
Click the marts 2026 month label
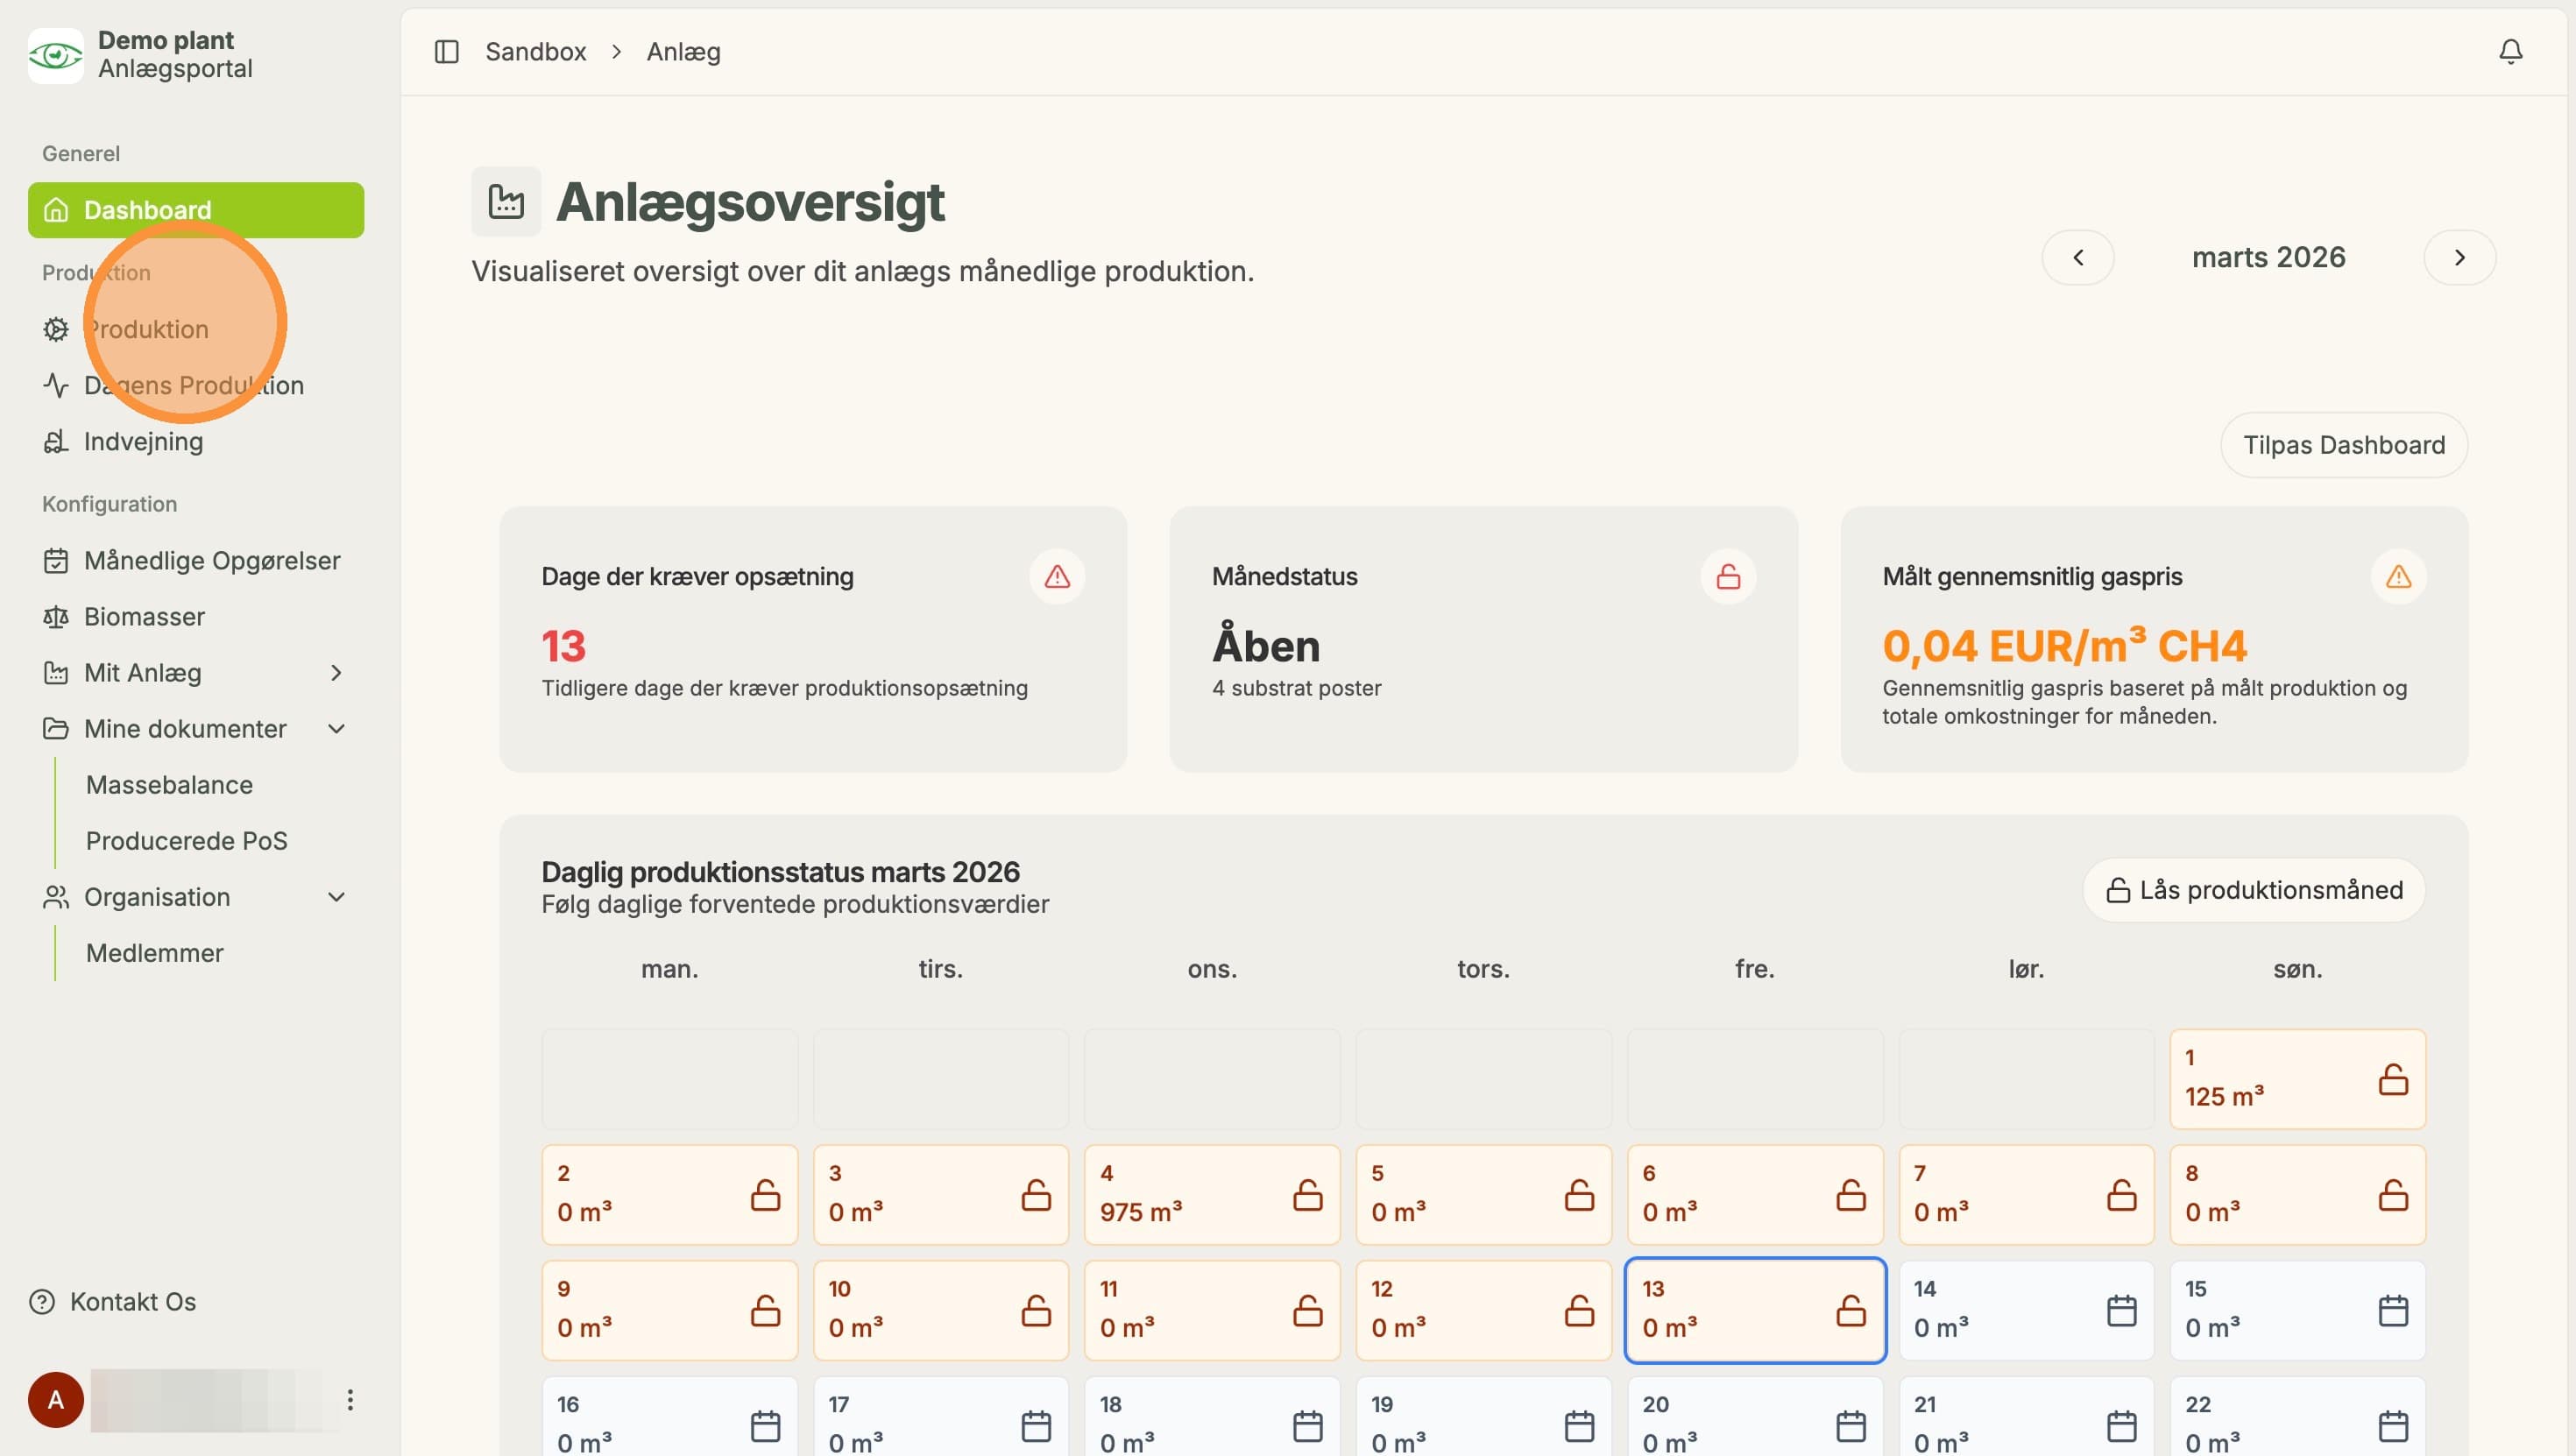(x=2268, y=258)
